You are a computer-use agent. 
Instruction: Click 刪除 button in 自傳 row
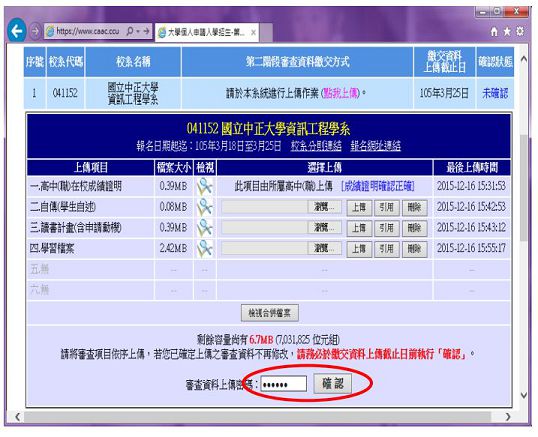point(415,208)
